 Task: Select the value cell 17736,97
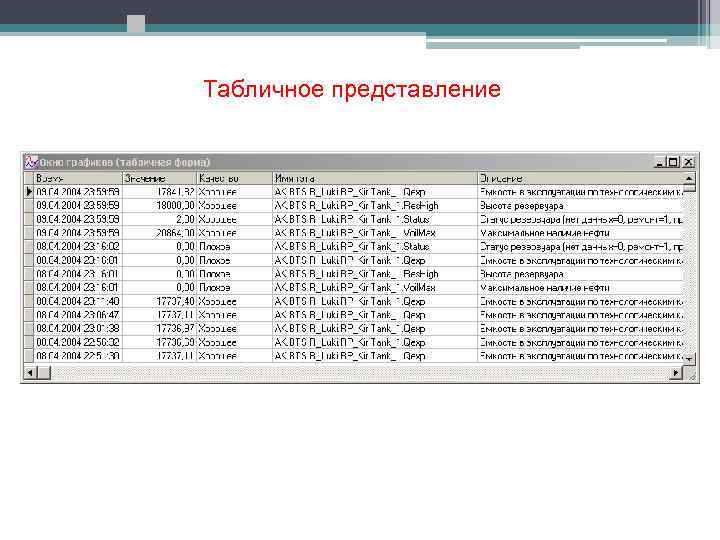160,328
